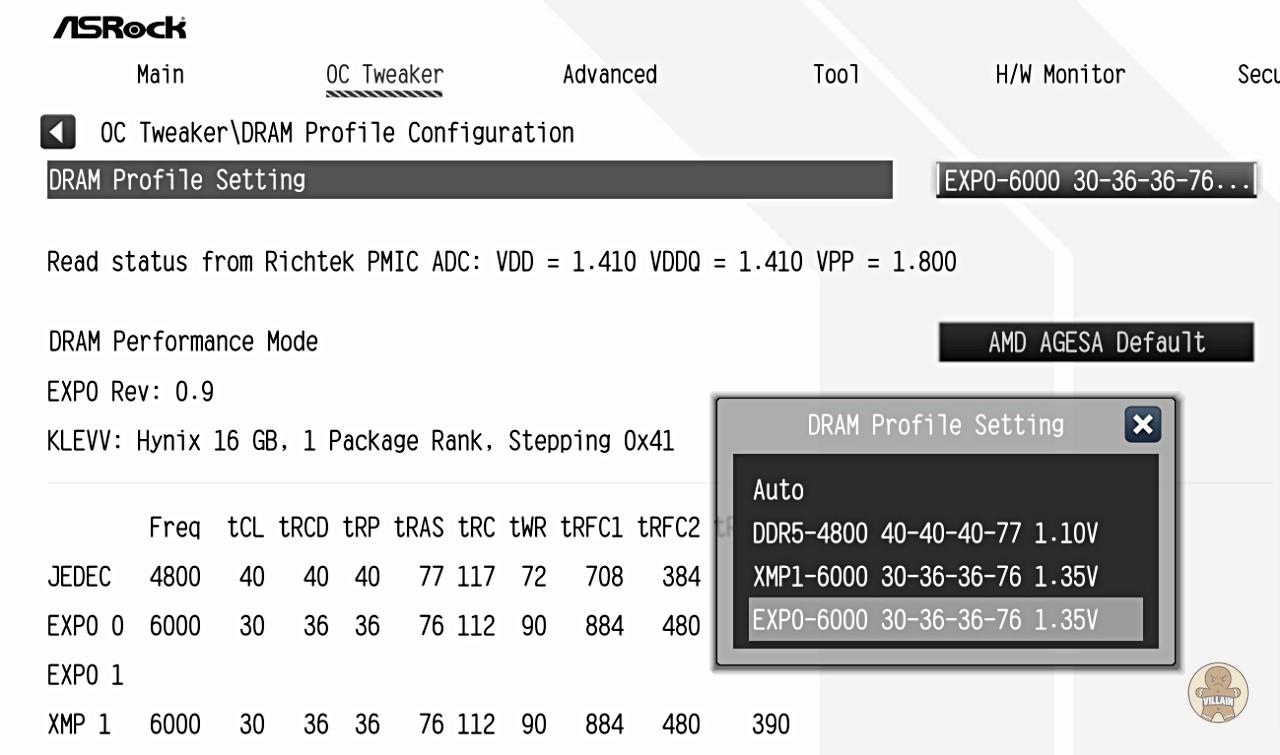
Task: Click the XMP 1 row label
Action: click(79, 724)
